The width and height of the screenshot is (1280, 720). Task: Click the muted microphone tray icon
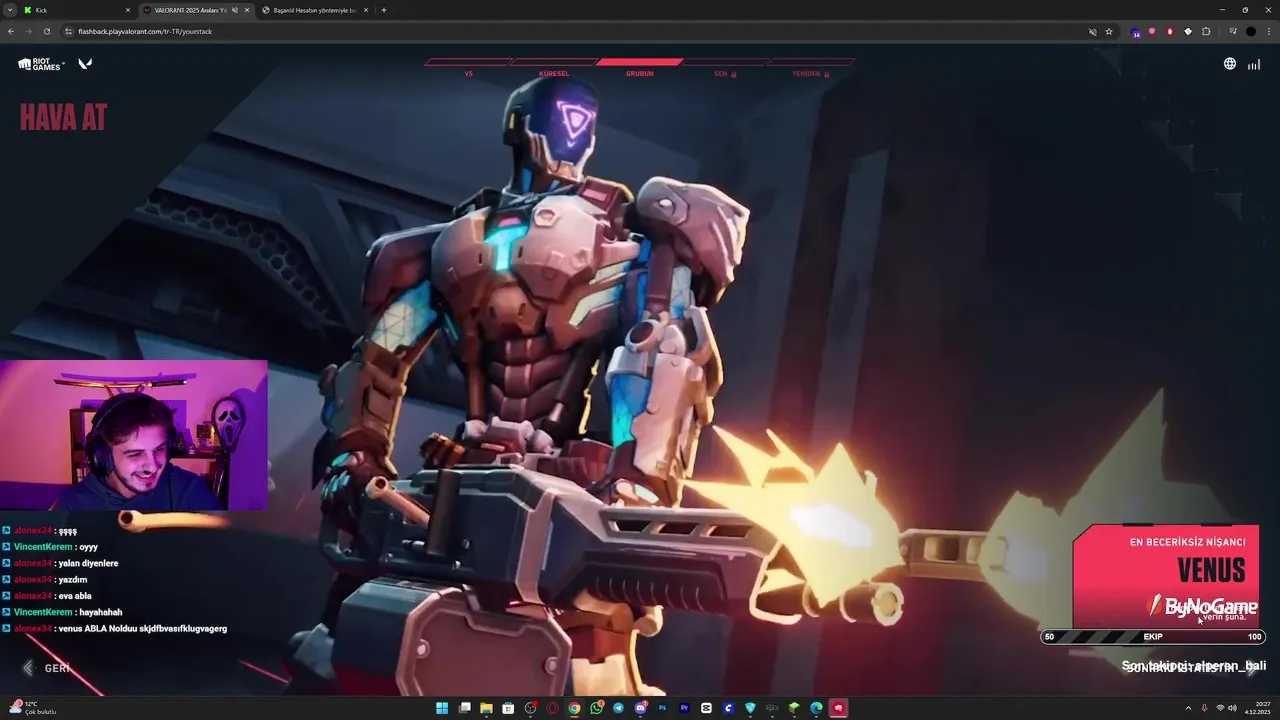tap(1204, 708)
